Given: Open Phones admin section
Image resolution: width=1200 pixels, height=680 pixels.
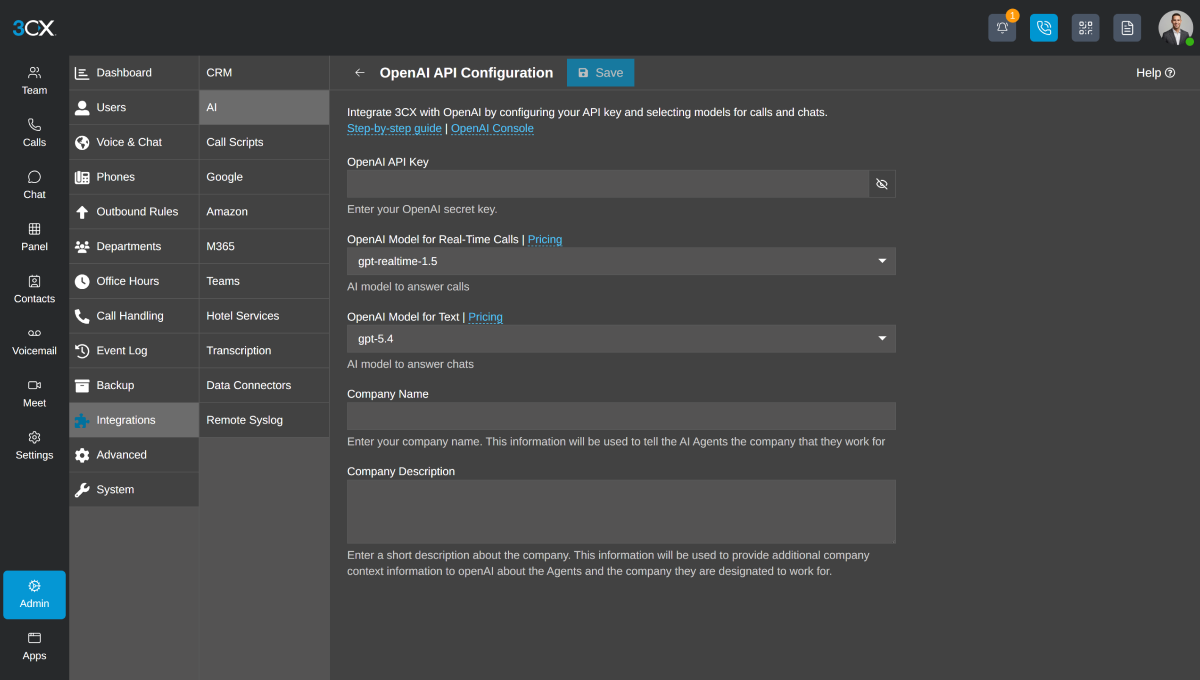Looking at the screenshot, I should [134, 177].
